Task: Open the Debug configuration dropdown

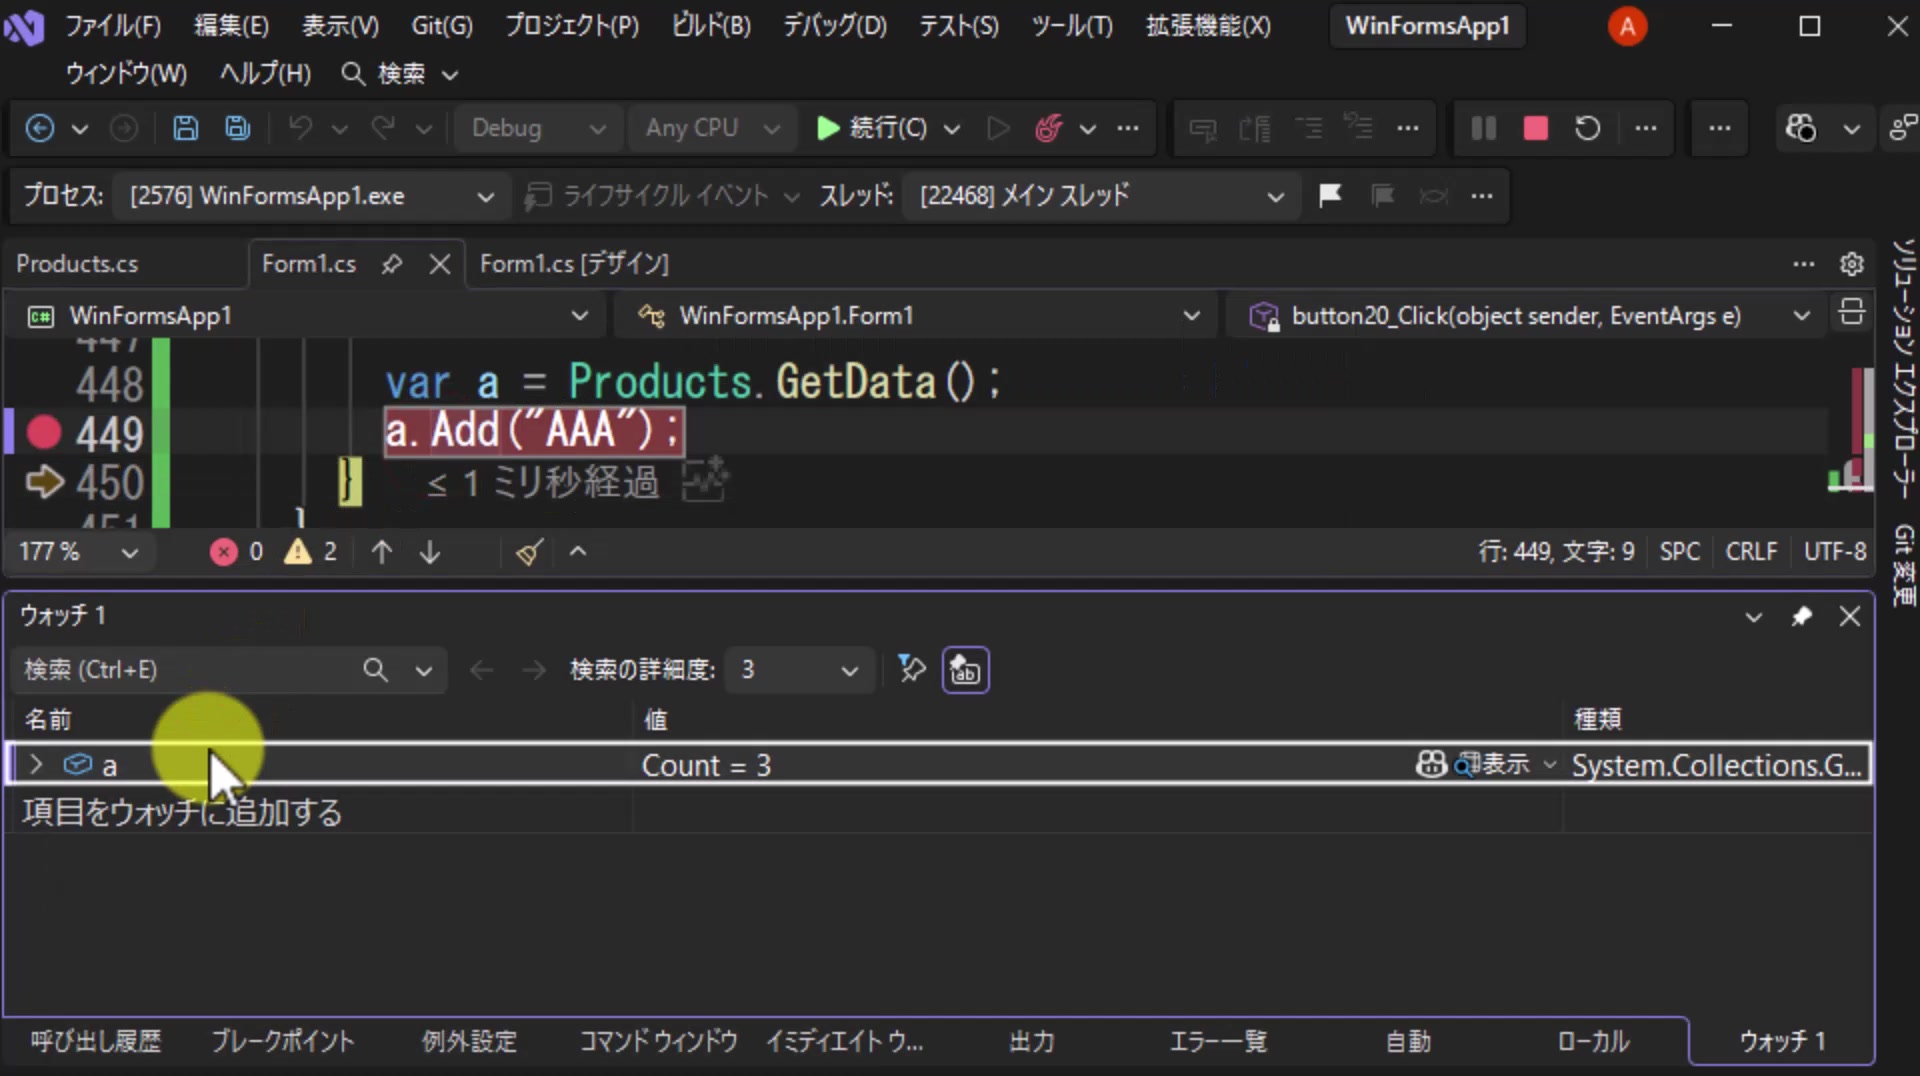Action: click(x=538, y=128)
